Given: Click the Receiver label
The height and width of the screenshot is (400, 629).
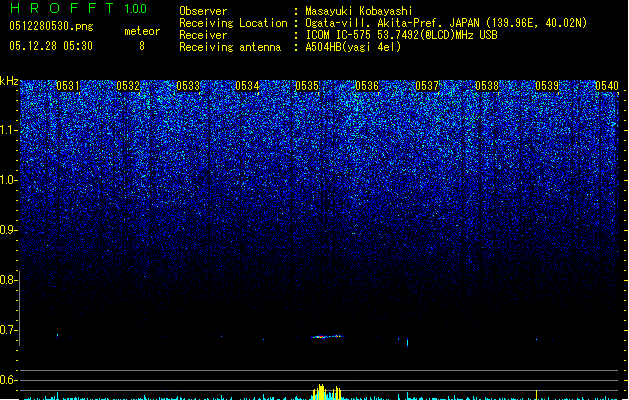Looking at the screenshot, I should (203, 35).
